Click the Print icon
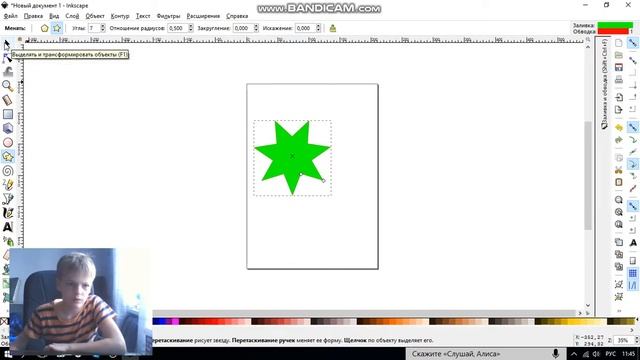Viewport: 640px width, 360px height. (x=619, y=80)
